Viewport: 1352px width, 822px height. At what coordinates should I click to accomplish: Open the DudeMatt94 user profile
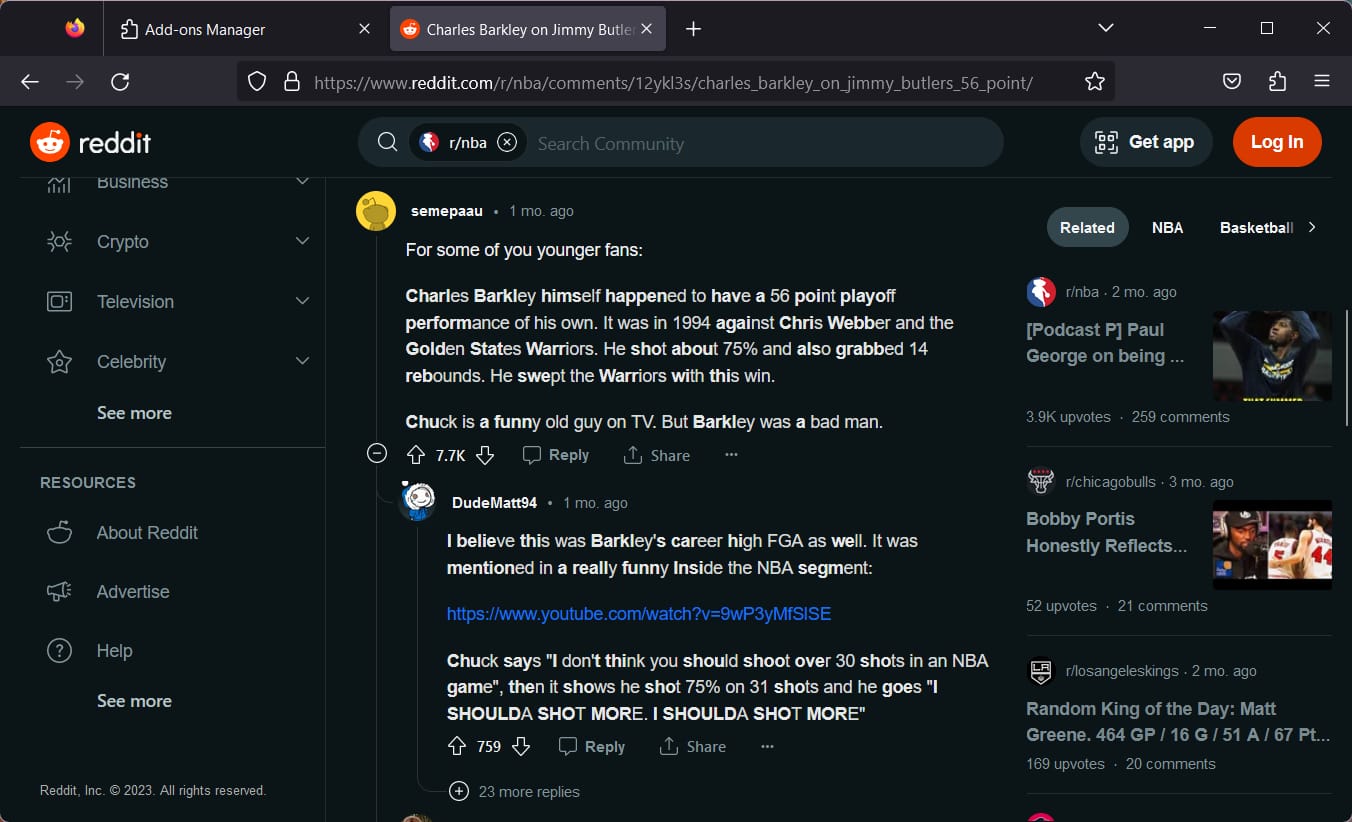pyautogui.click(x=494, y=503)
